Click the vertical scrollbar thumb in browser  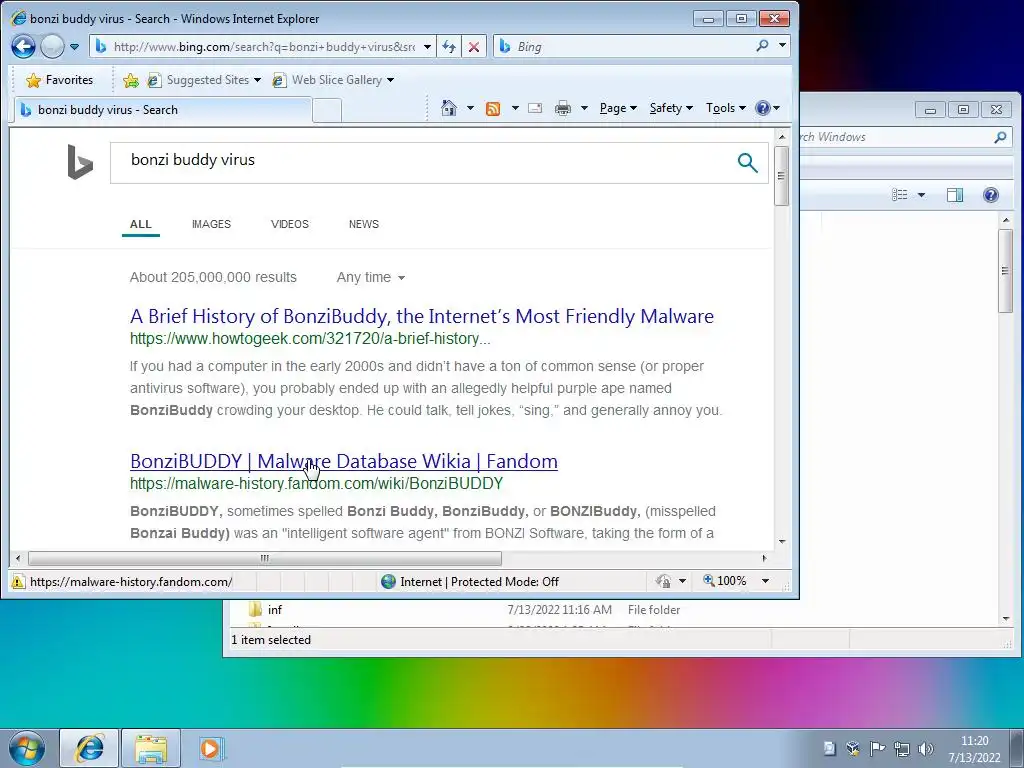(781, 176)
